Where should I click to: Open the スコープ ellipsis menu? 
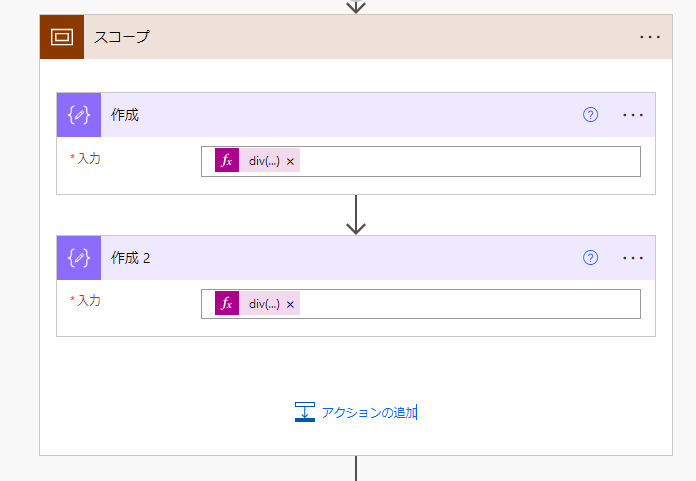point(650,37)
